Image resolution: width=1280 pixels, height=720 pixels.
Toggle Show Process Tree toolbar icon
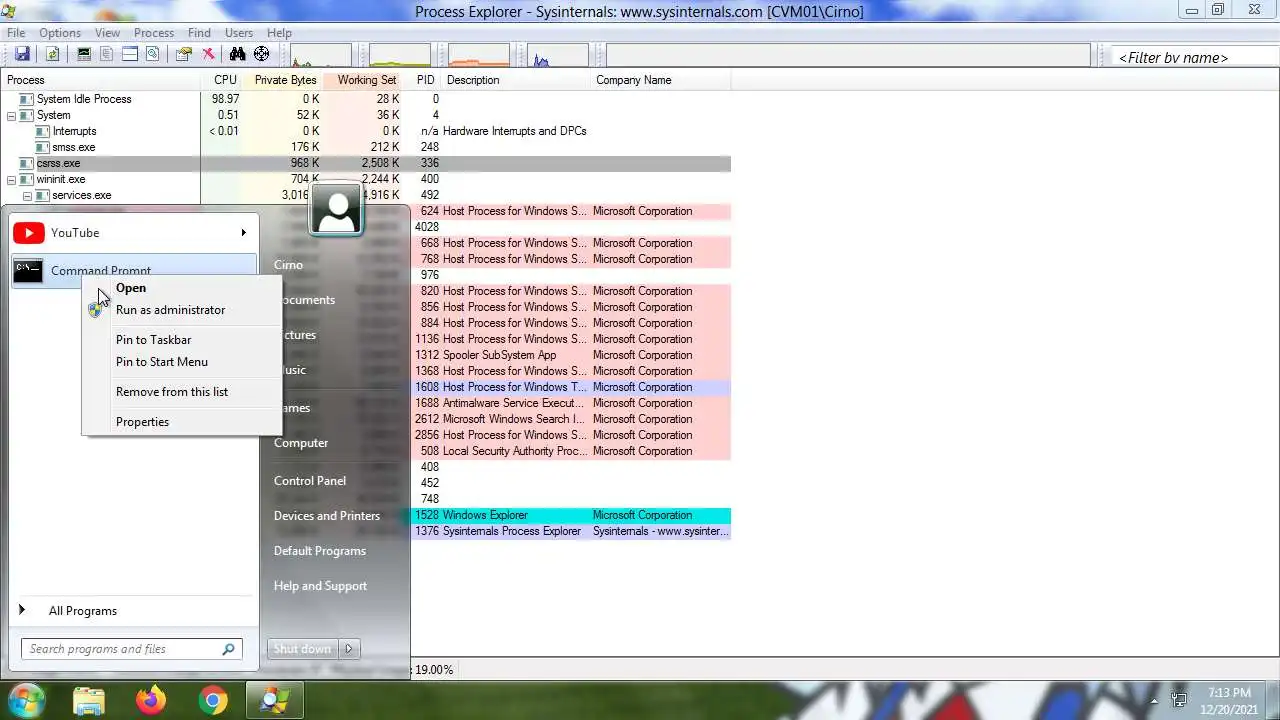tap(107, 55)
